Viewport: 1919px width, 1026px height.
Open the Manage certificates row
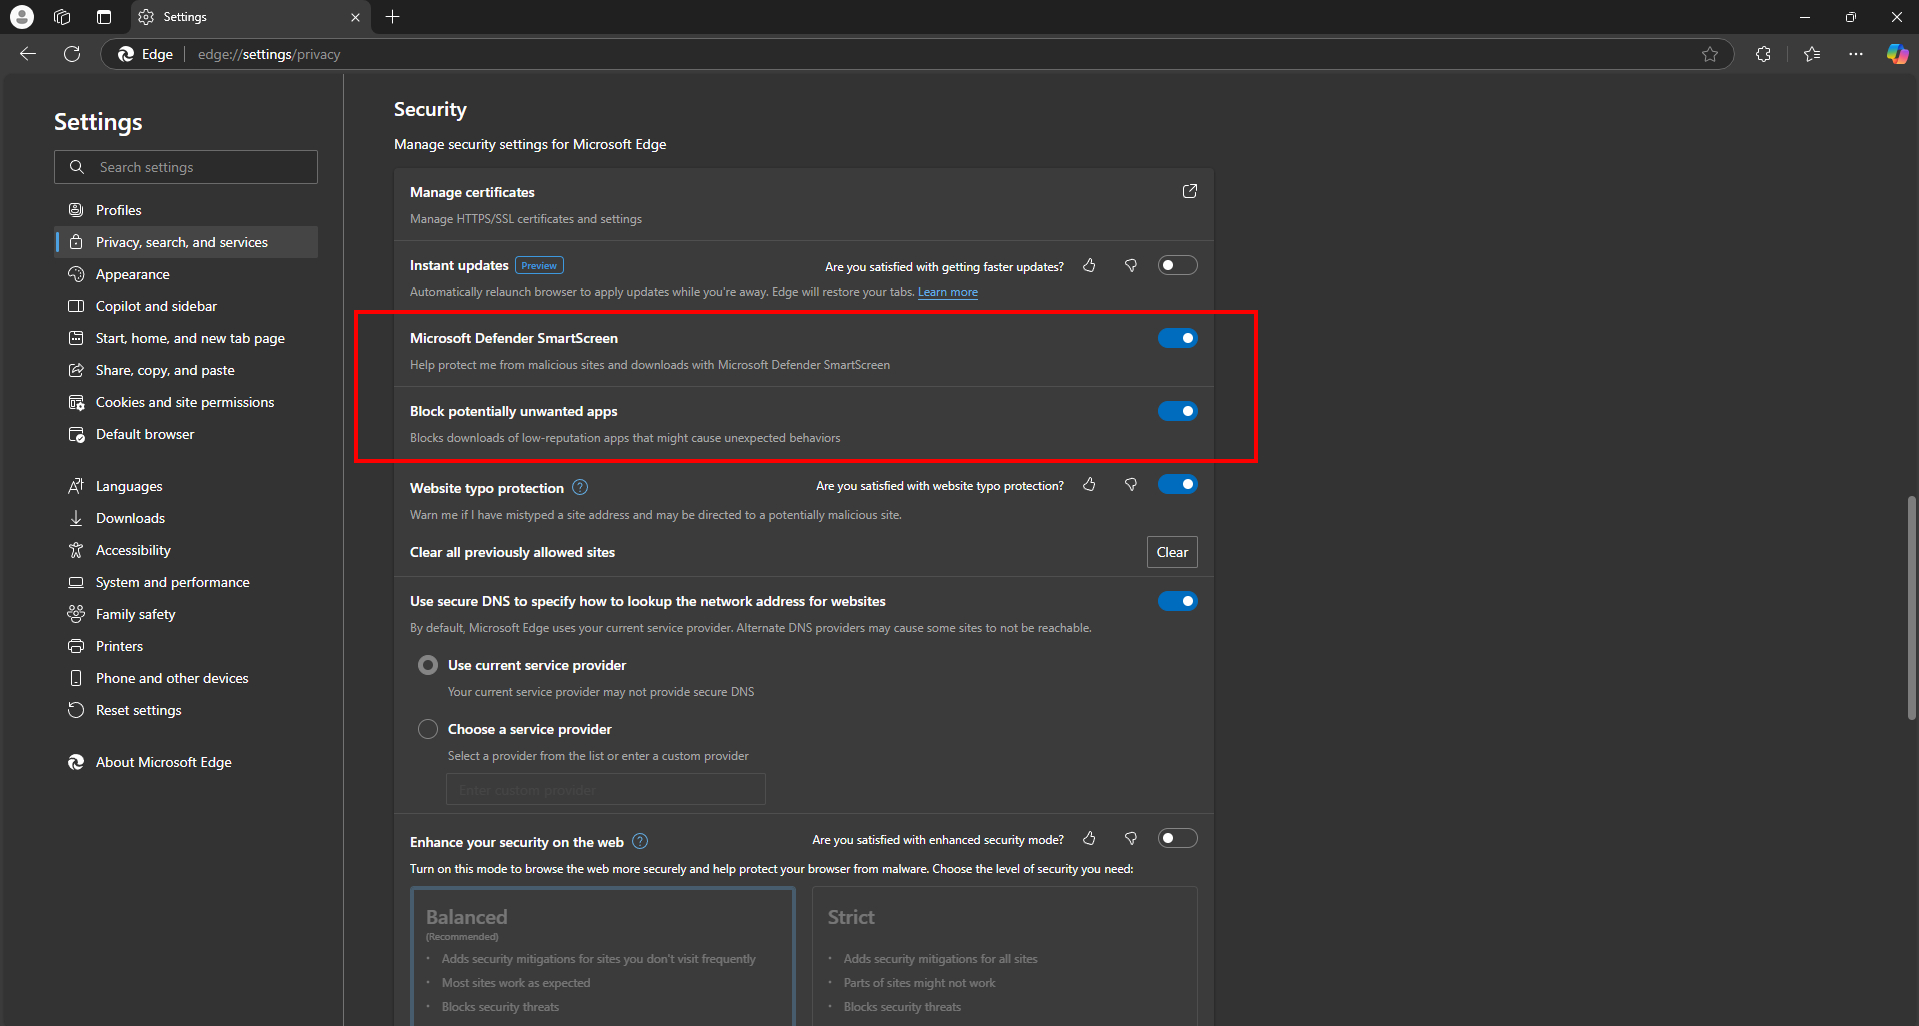pos(804,204)
